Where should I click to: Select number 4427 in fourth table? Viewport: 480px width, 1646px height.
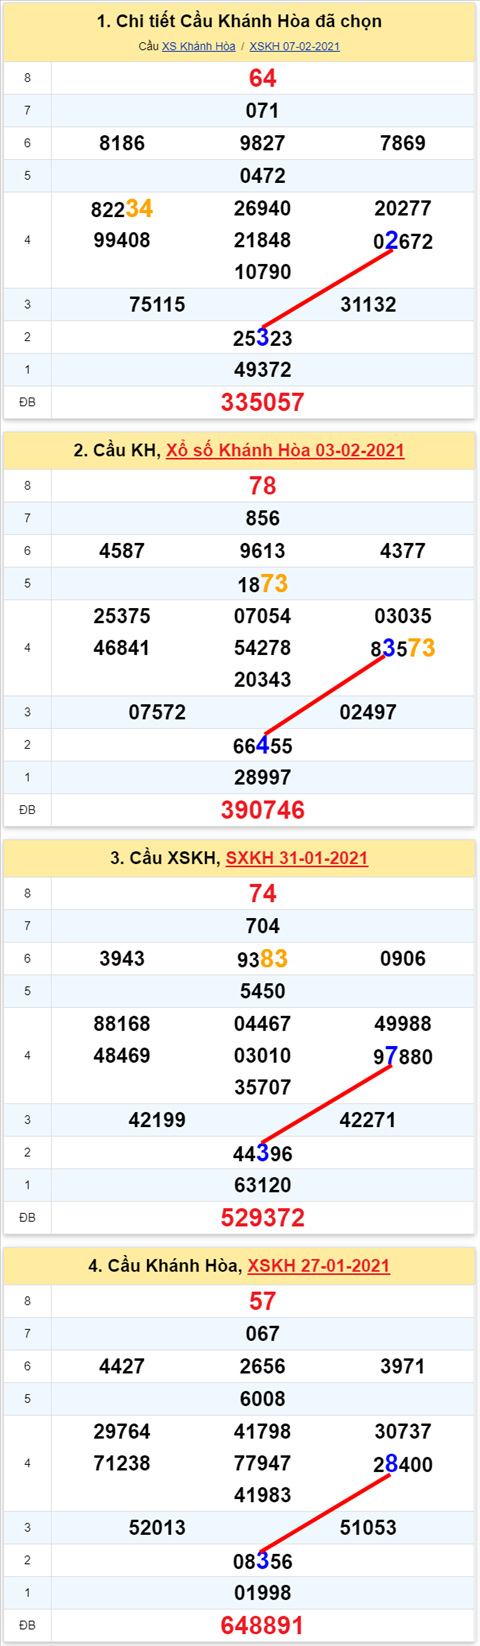[x=122, y=1367]
